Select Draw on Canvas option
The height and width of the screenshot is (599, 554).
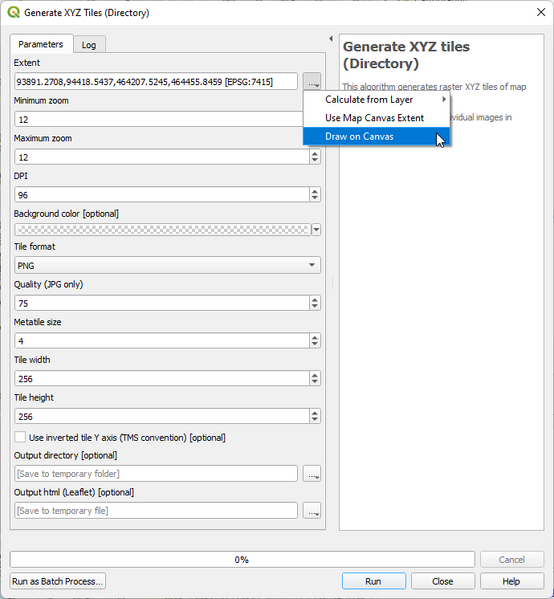pos(376,136)
